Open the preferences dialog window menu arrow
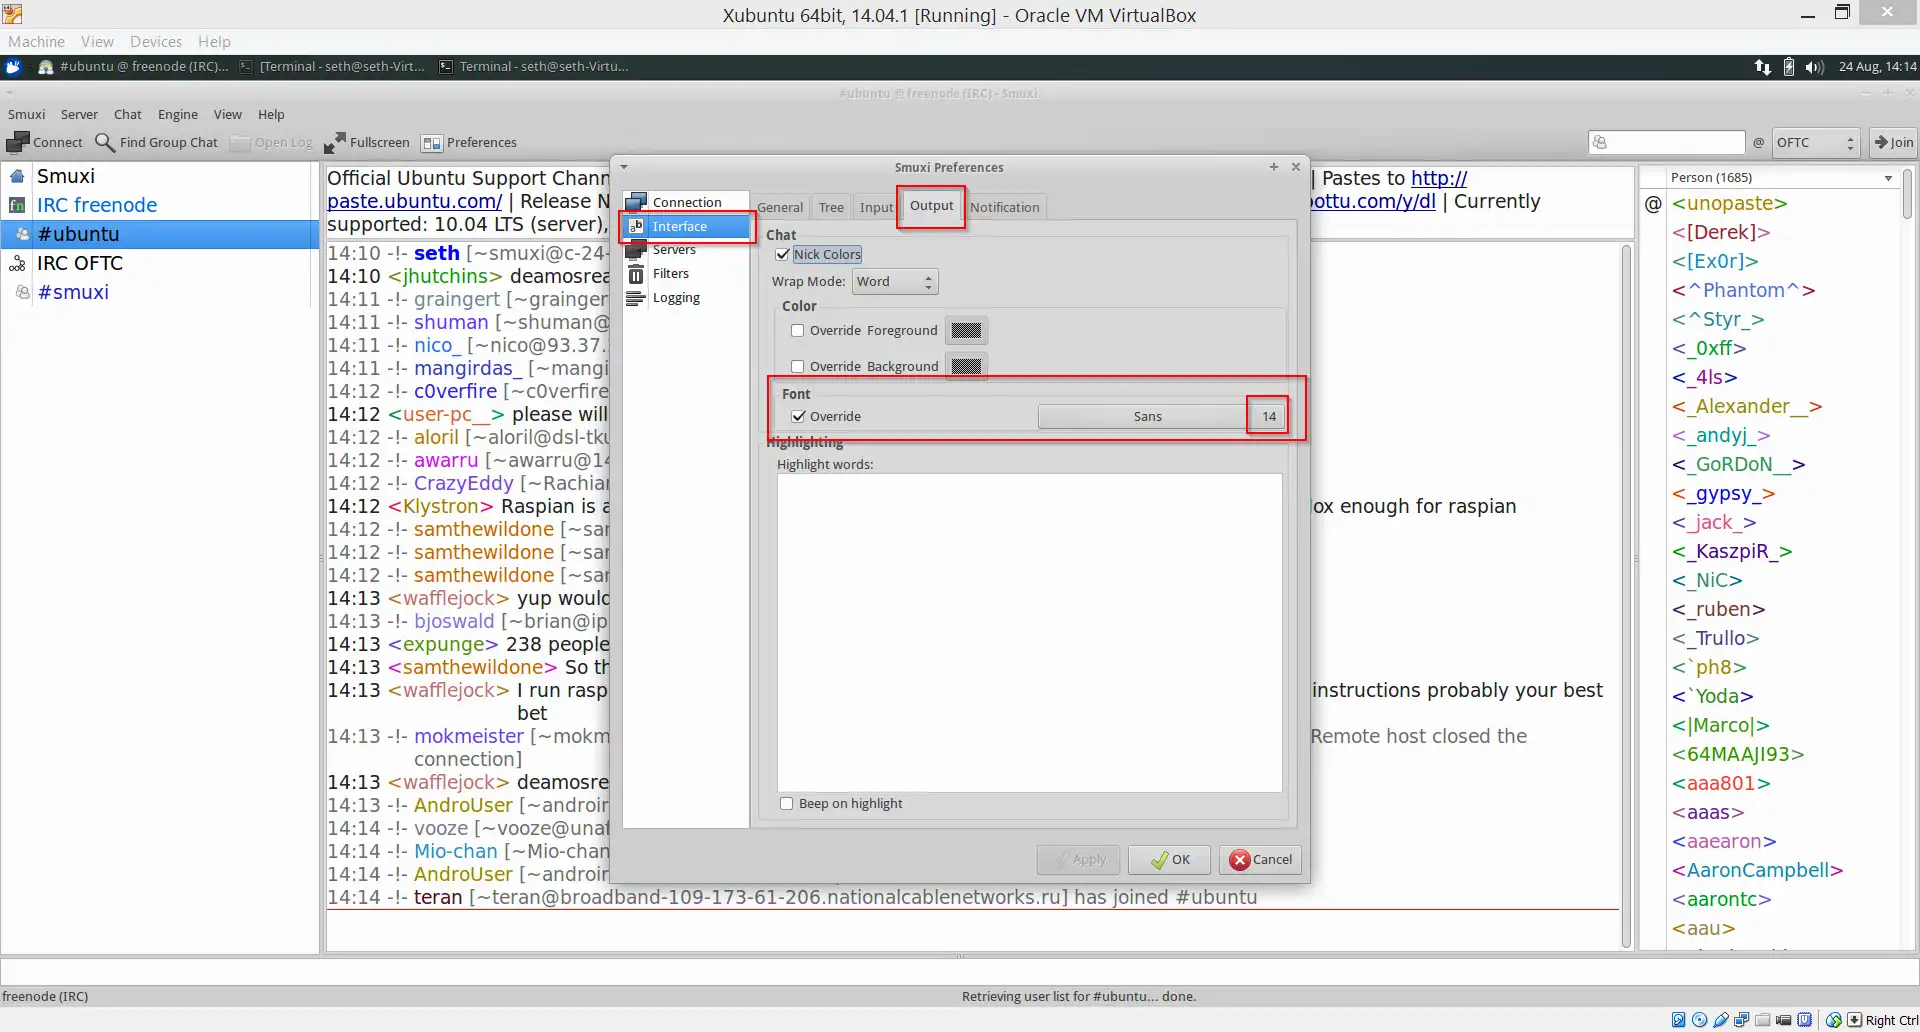The height and width of the screenshot is (1032, 1920). tap(624, 167)
